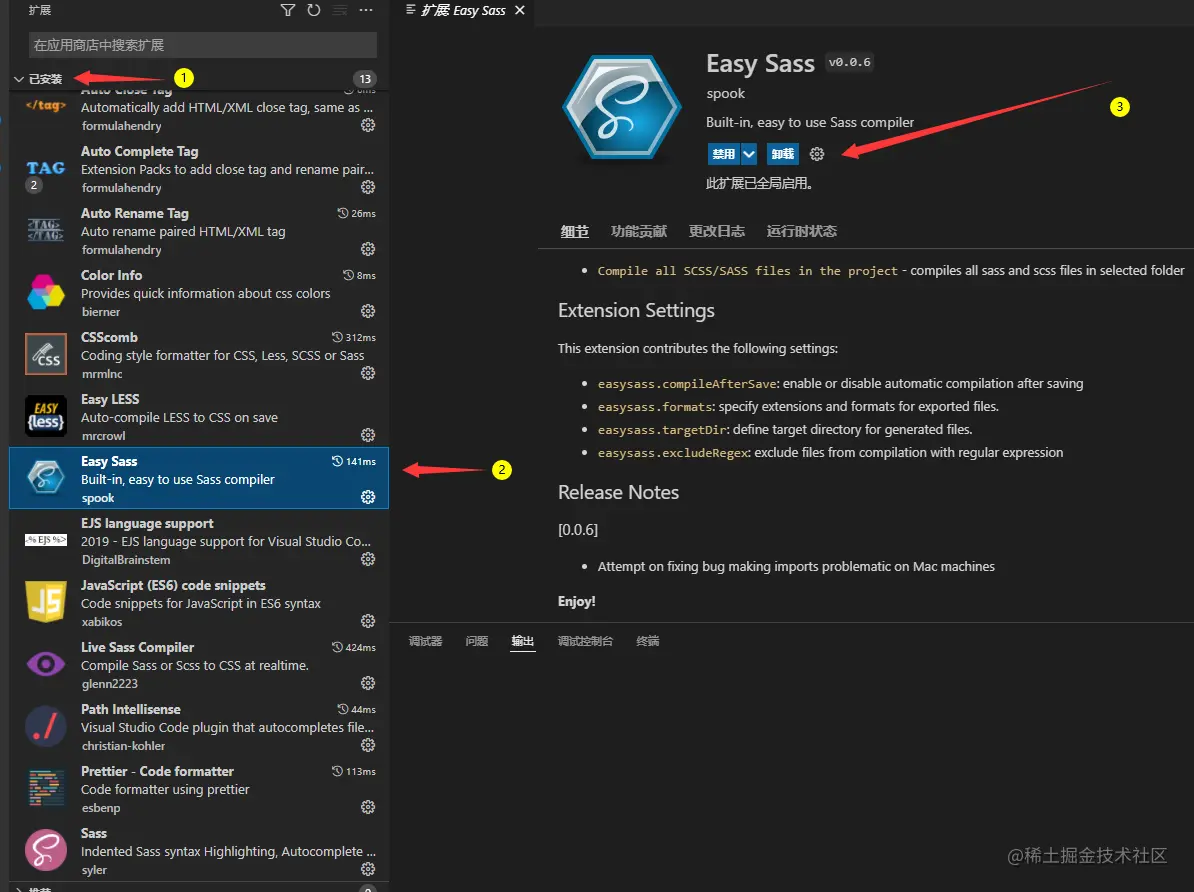Click the Release Notes heading

618,492
